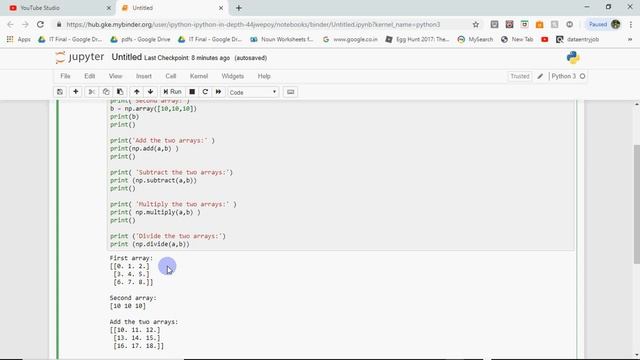Move selected cell up arrow
The image size is (640, 360).
(137, 92)
